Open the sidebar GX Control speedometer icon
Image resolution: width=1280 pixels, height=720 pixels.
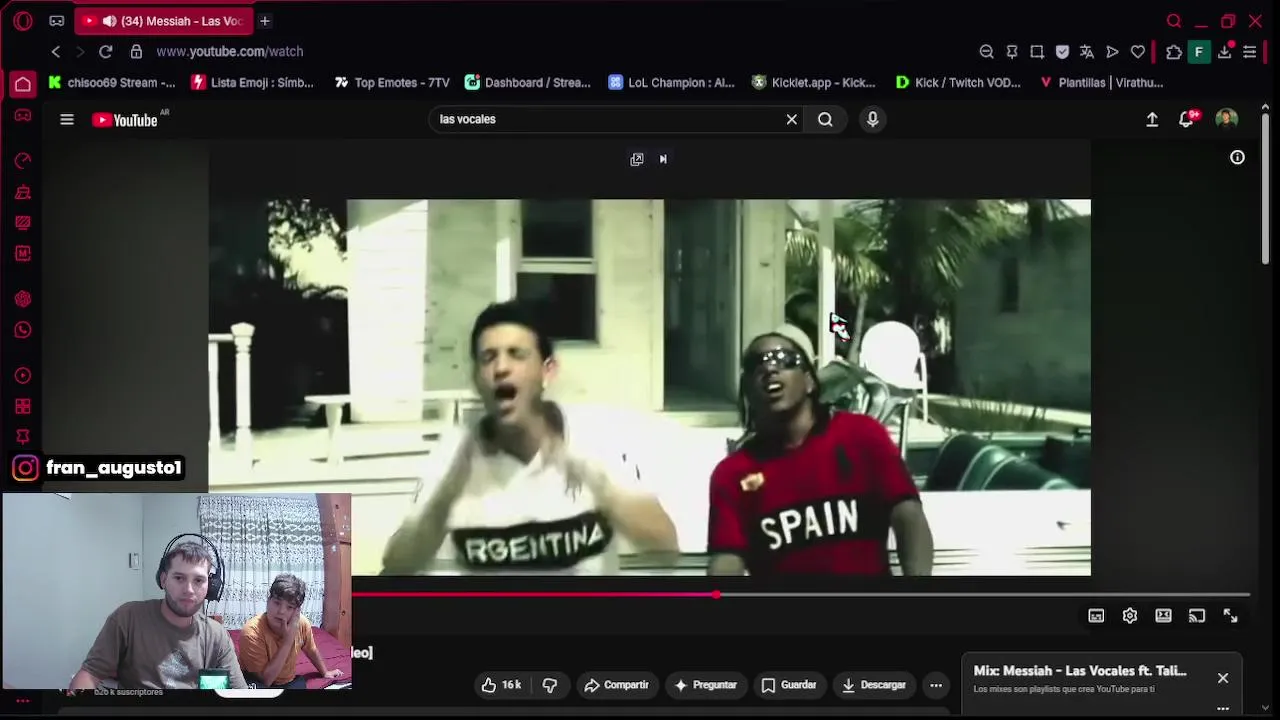pyautogui.click(x=23, y=160)
